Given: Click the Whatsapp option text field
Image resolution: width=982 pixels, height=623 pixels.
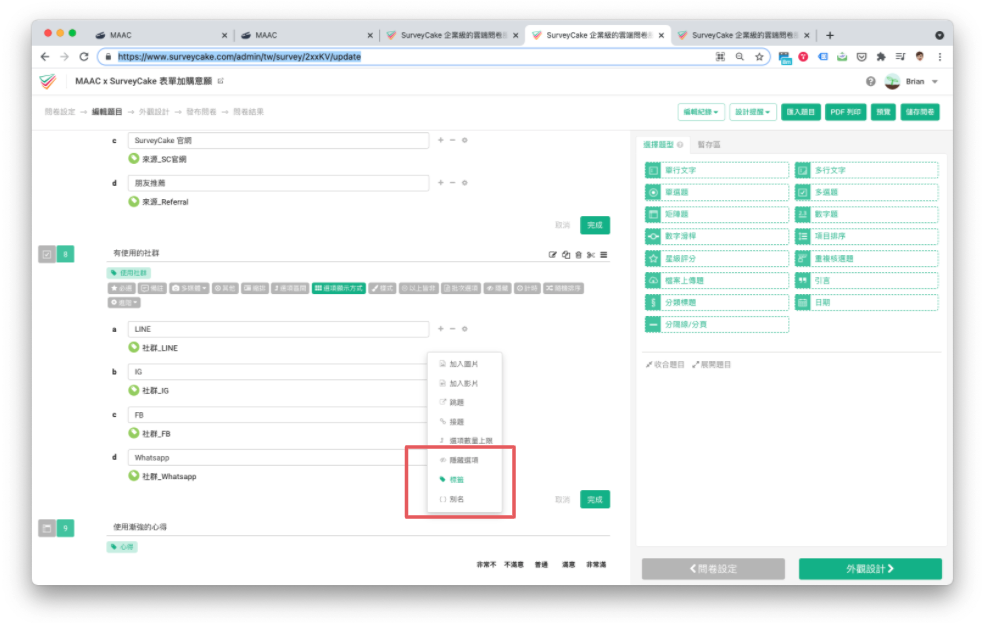Looking at the screenshot, I should [x=278, y=458].
